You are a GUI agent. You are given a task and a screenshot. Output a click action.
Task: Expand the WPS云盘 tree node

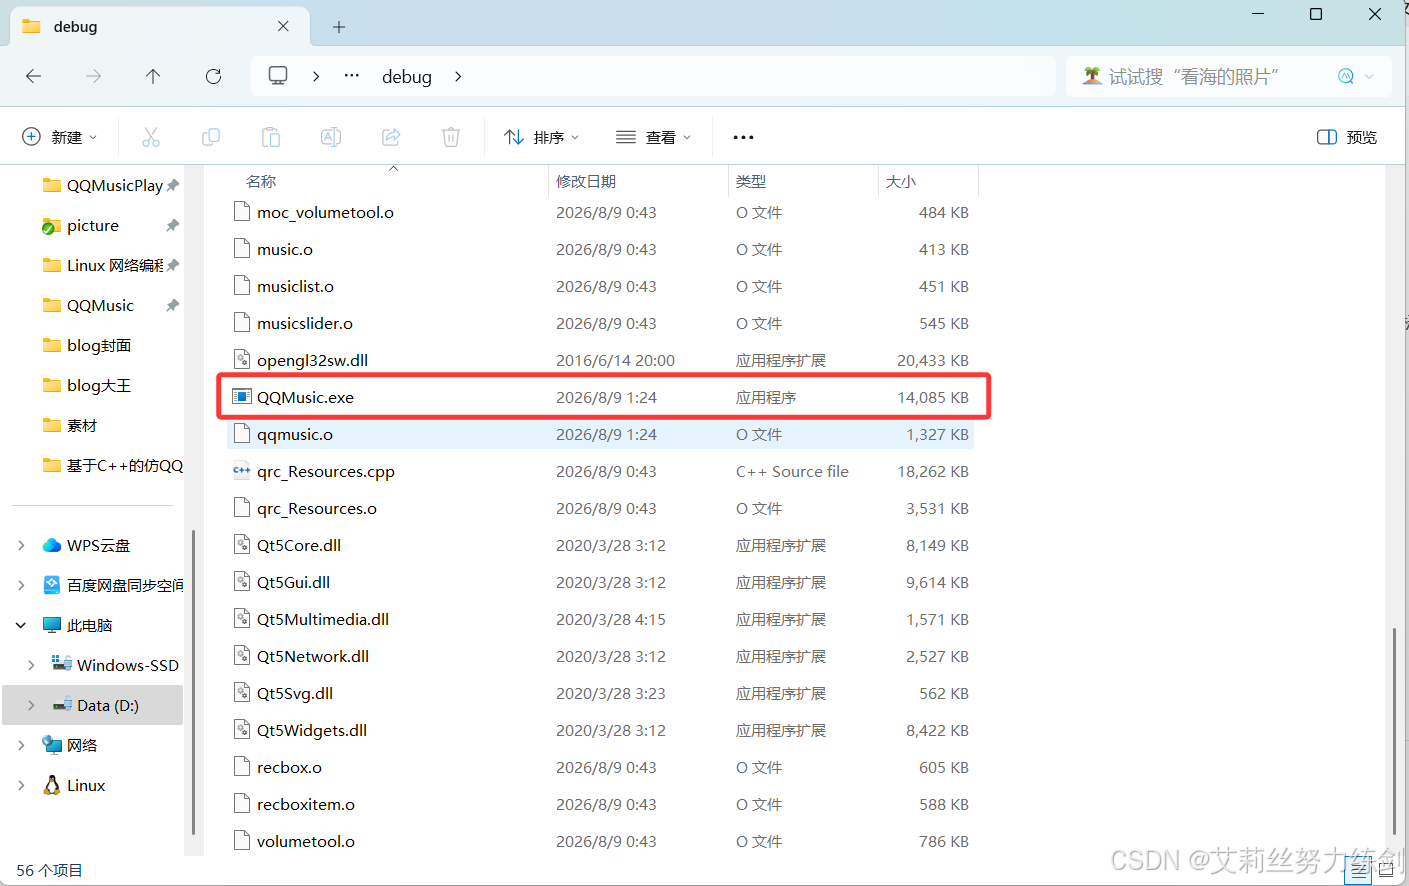(21, 545)
